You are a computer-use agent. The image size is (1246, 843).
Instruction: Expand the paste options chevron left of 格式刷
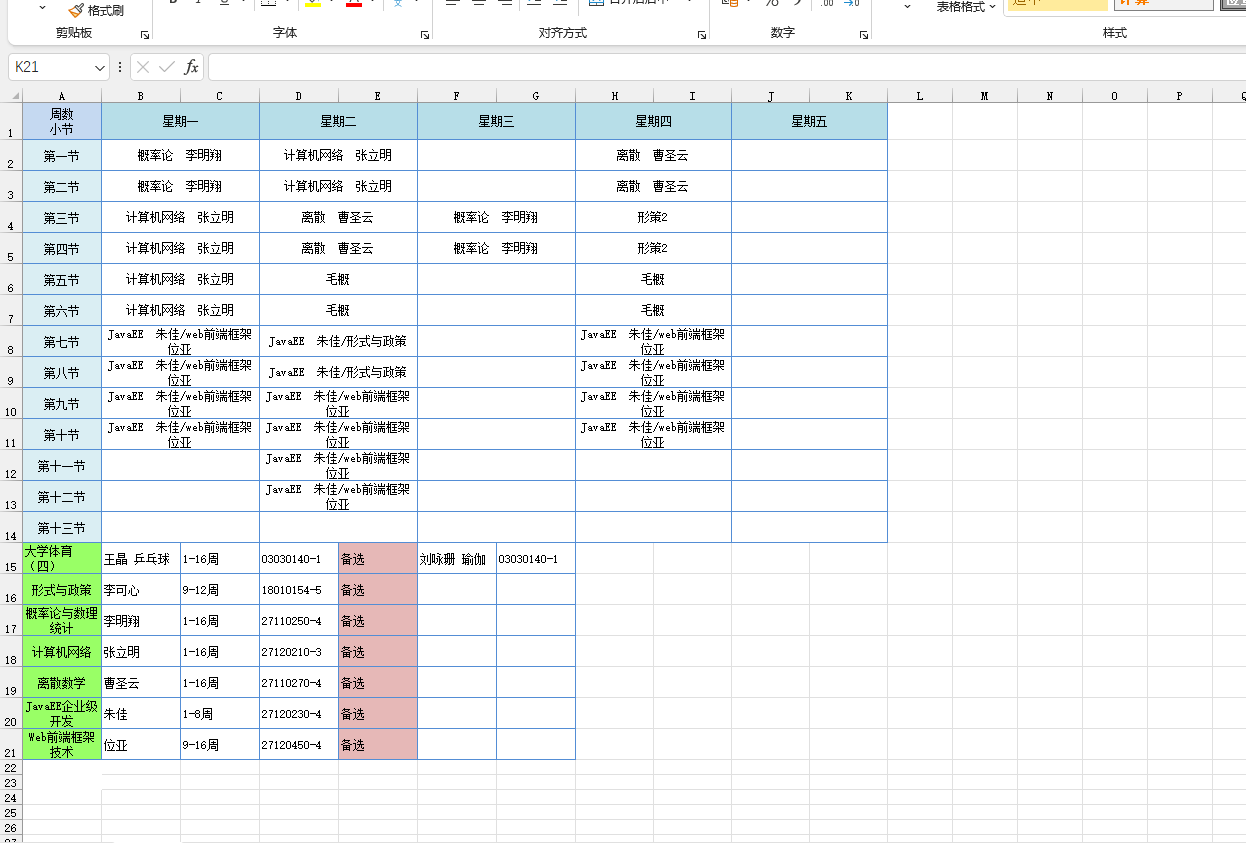click(42, 7)
